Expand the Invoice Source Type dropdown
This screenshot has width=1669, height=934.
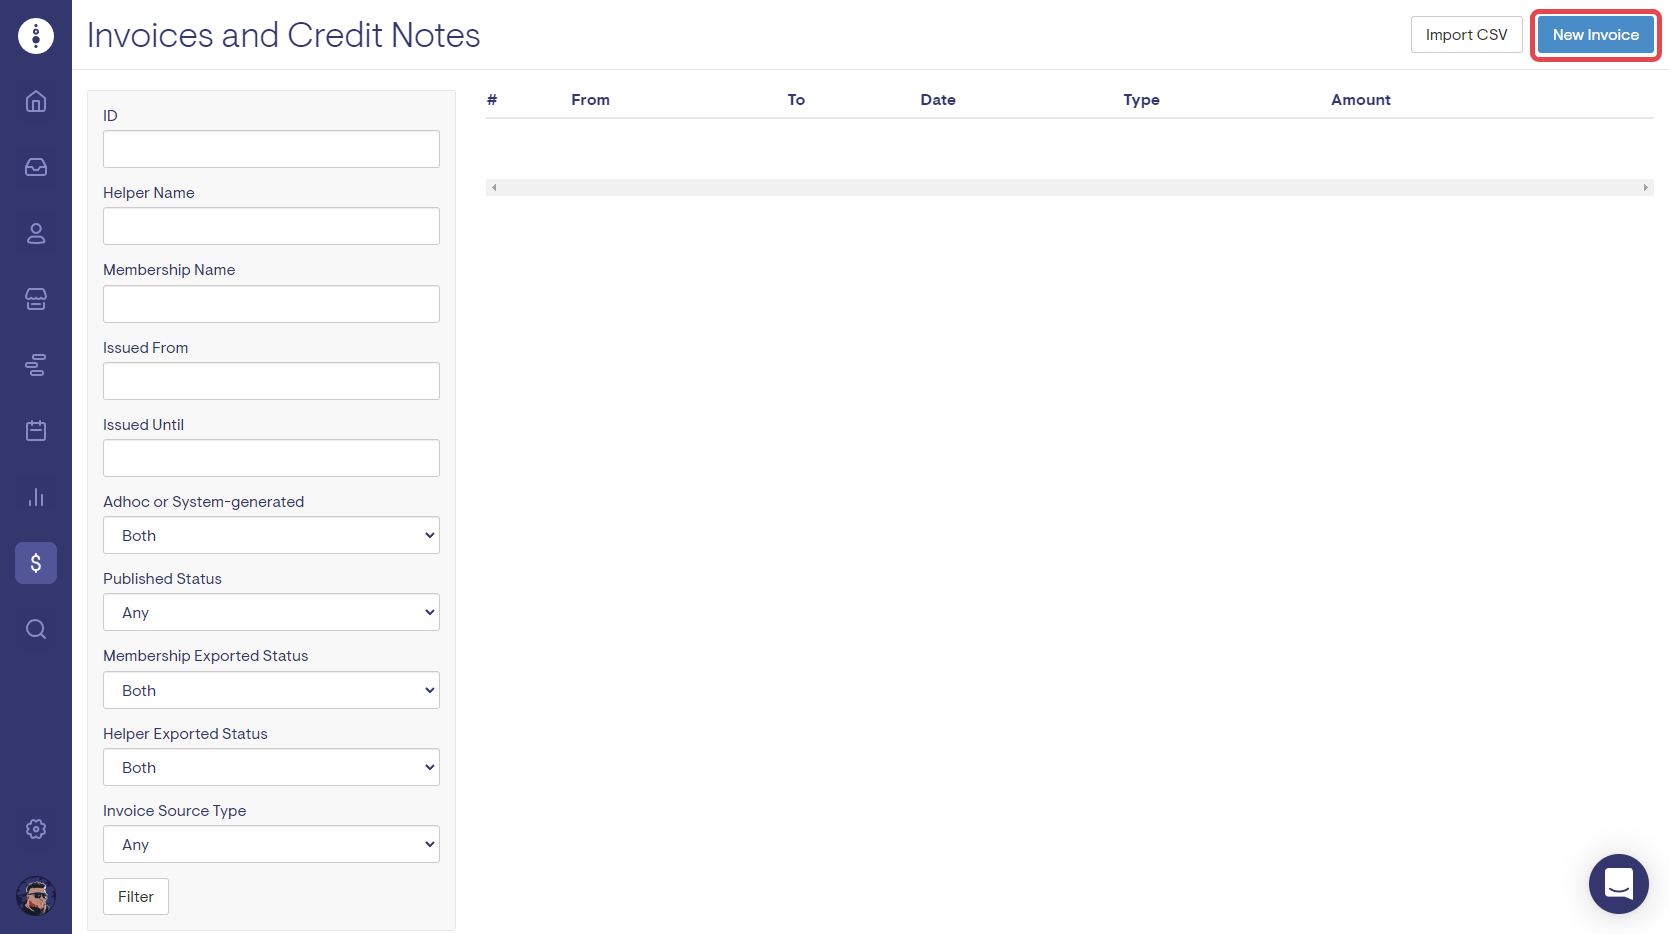(x=271, y=844)
